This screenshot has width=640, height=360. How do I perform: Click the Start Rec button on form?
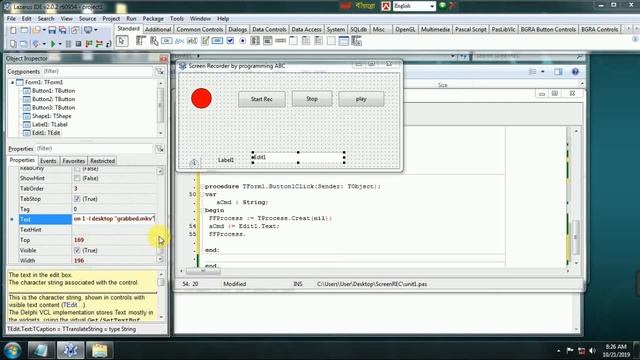pos(262,99)
